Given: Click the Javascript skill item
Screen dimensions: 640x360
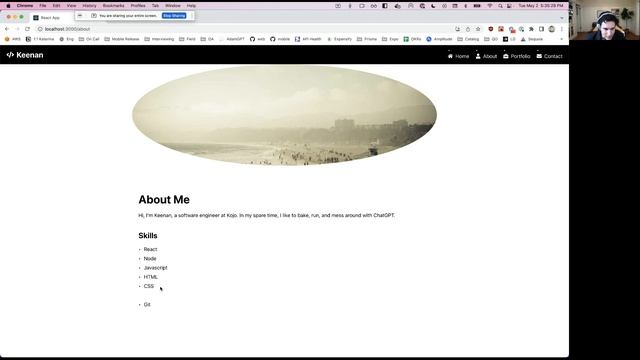Looking at the screenshot, I should point(156,268).
